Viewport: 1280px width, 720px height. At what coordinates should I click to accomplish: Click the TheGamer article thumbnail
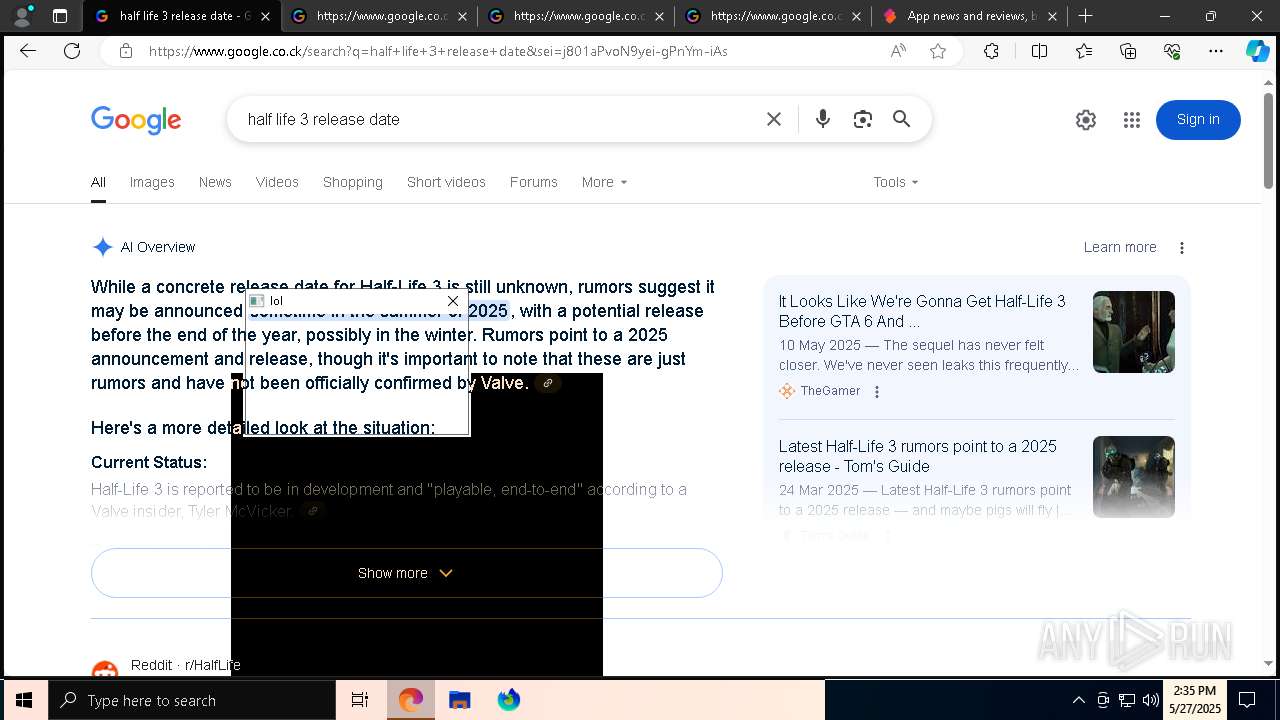[1134, 332]
